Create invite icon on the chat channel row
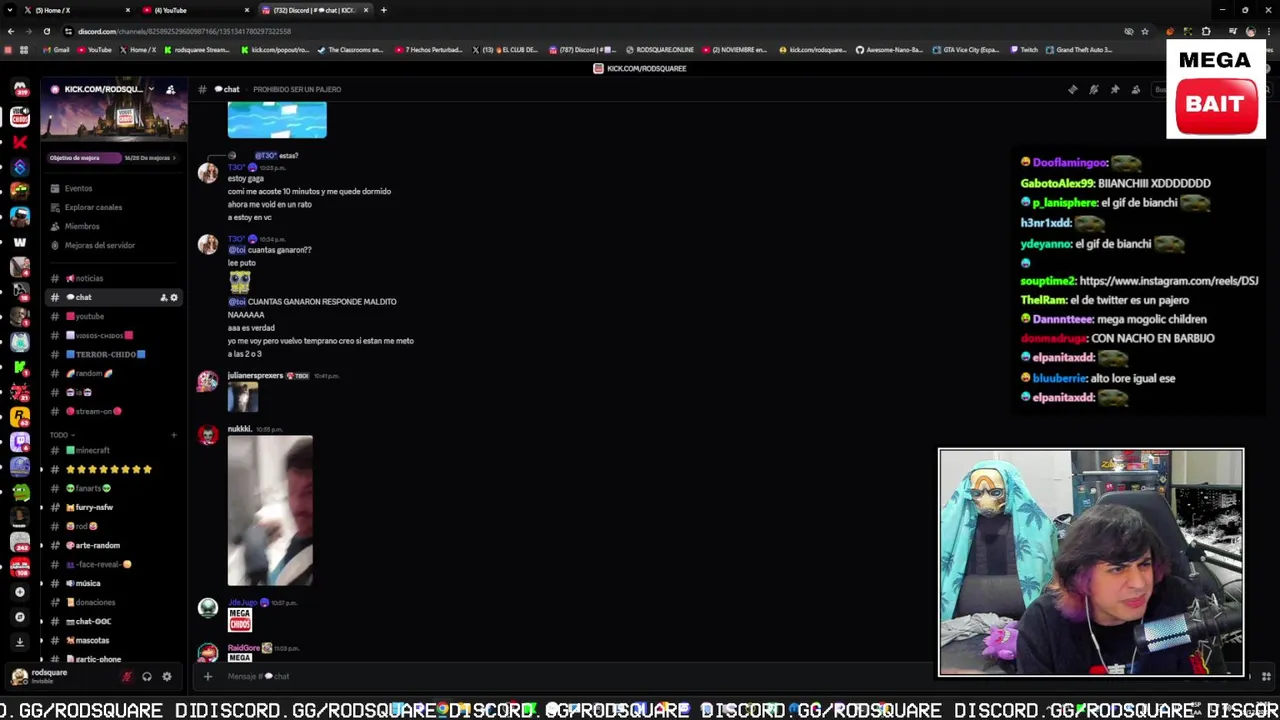Viewport: 1280px width, 720px height. pyautogui.click(x=163, y=297)
